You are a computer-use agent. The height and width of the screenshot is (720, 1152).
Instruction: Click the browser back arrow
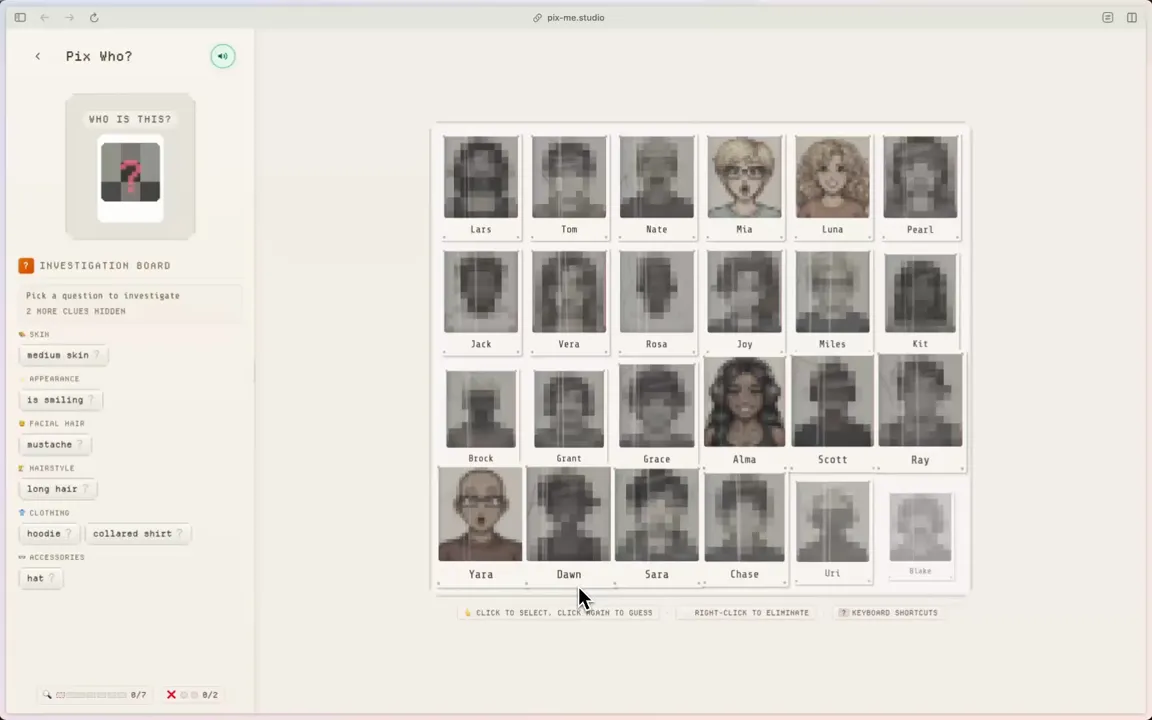point(44,17)
